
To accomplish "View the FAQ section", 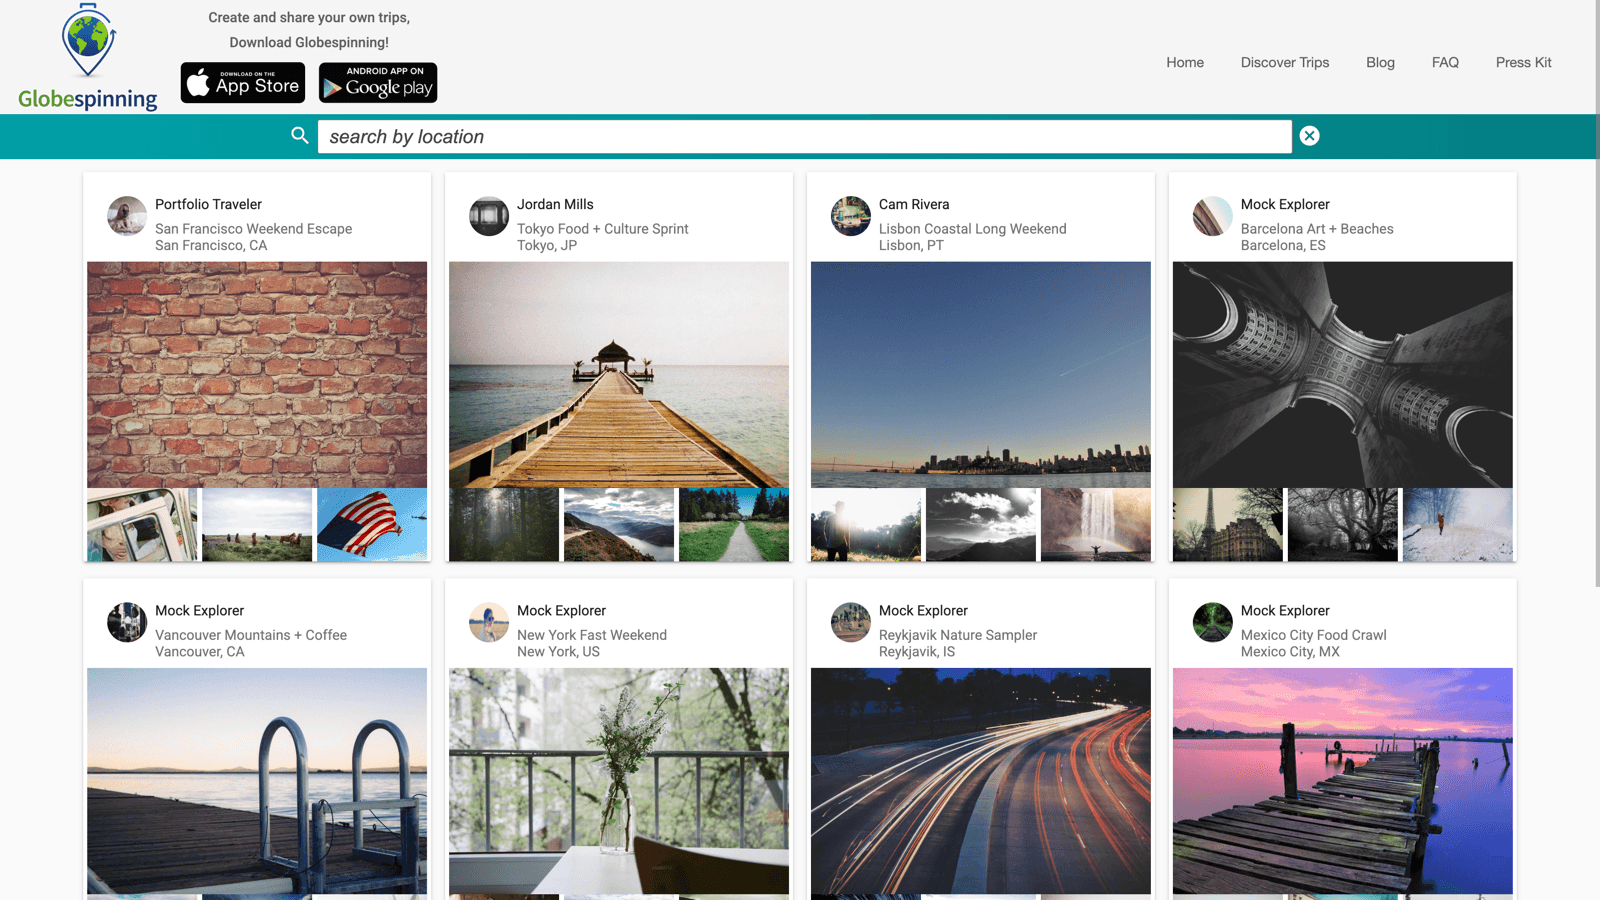I will [x=1445, y=62].
